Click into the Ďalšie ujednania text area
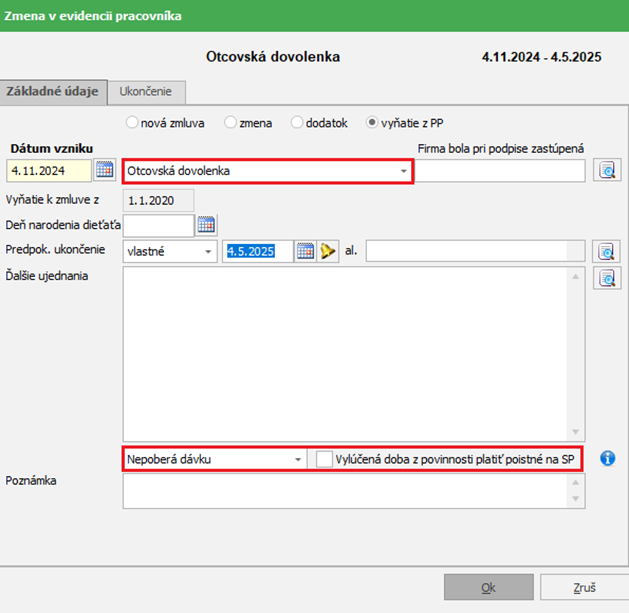629x613 pixels. pyautogui.click(x=345, y=354)
